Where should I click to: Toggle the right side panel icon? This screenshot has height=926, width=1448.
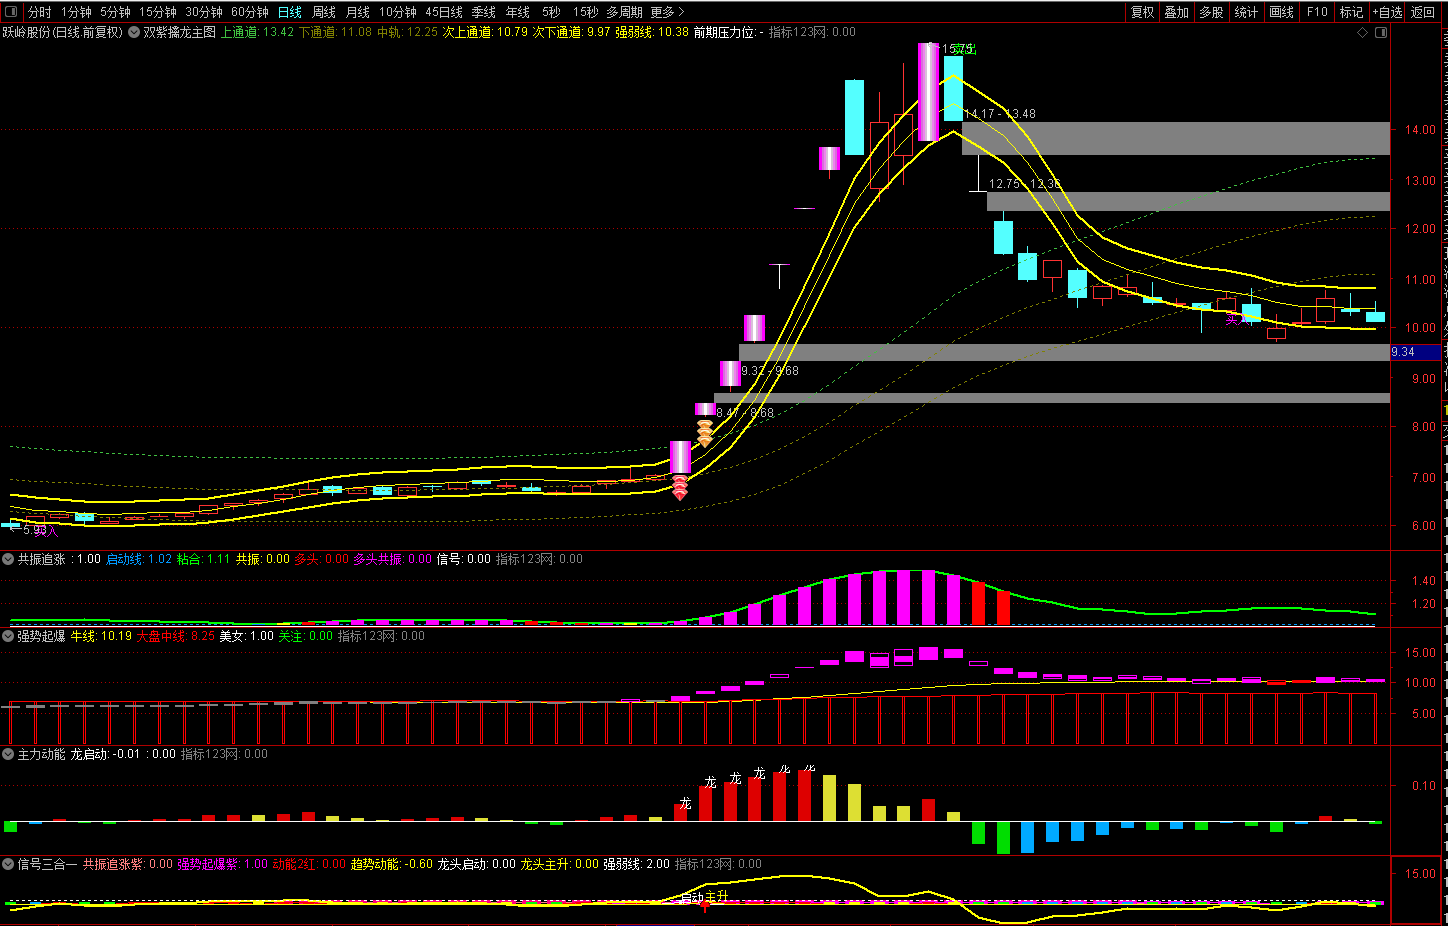(1381, 32)
